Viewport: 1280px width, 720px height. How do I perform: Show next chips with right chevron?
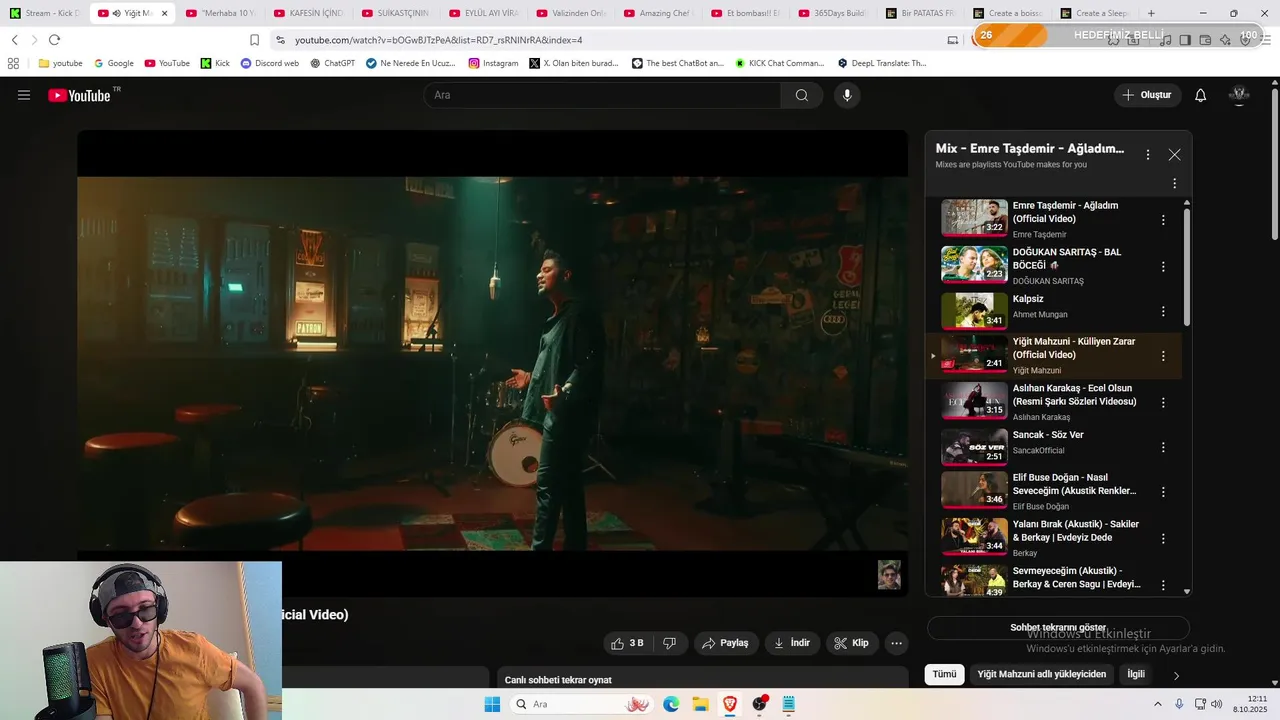coord(1176,675)
